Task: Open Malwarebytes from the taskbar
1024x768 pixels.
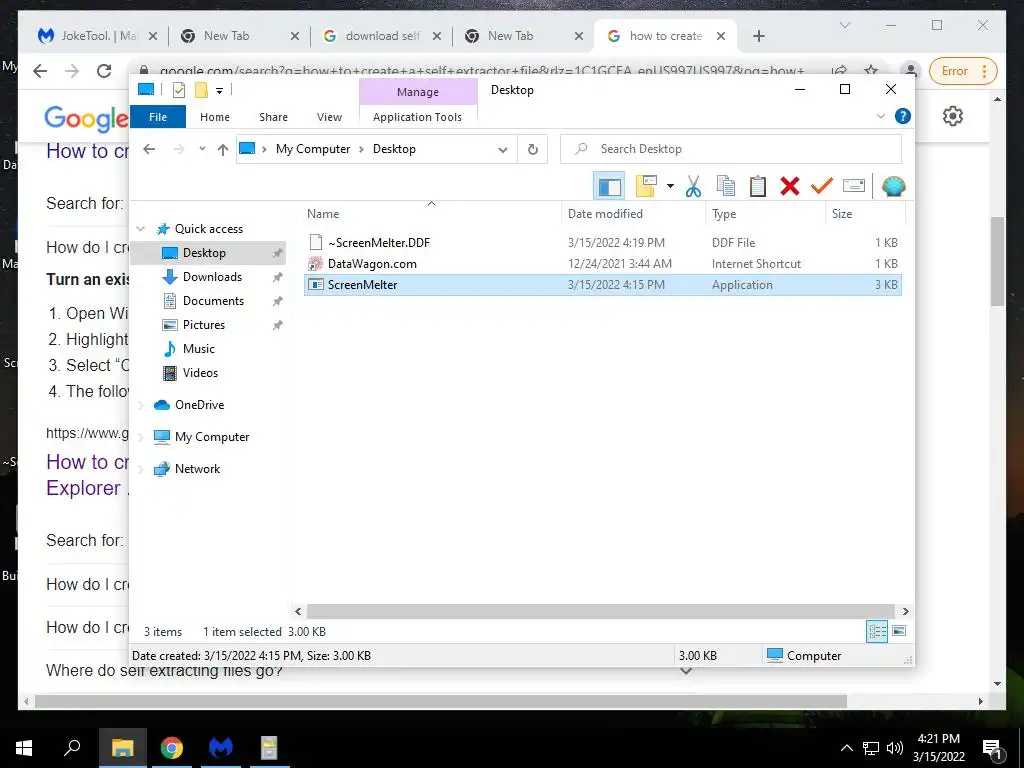Action: [x=221, y=748]
